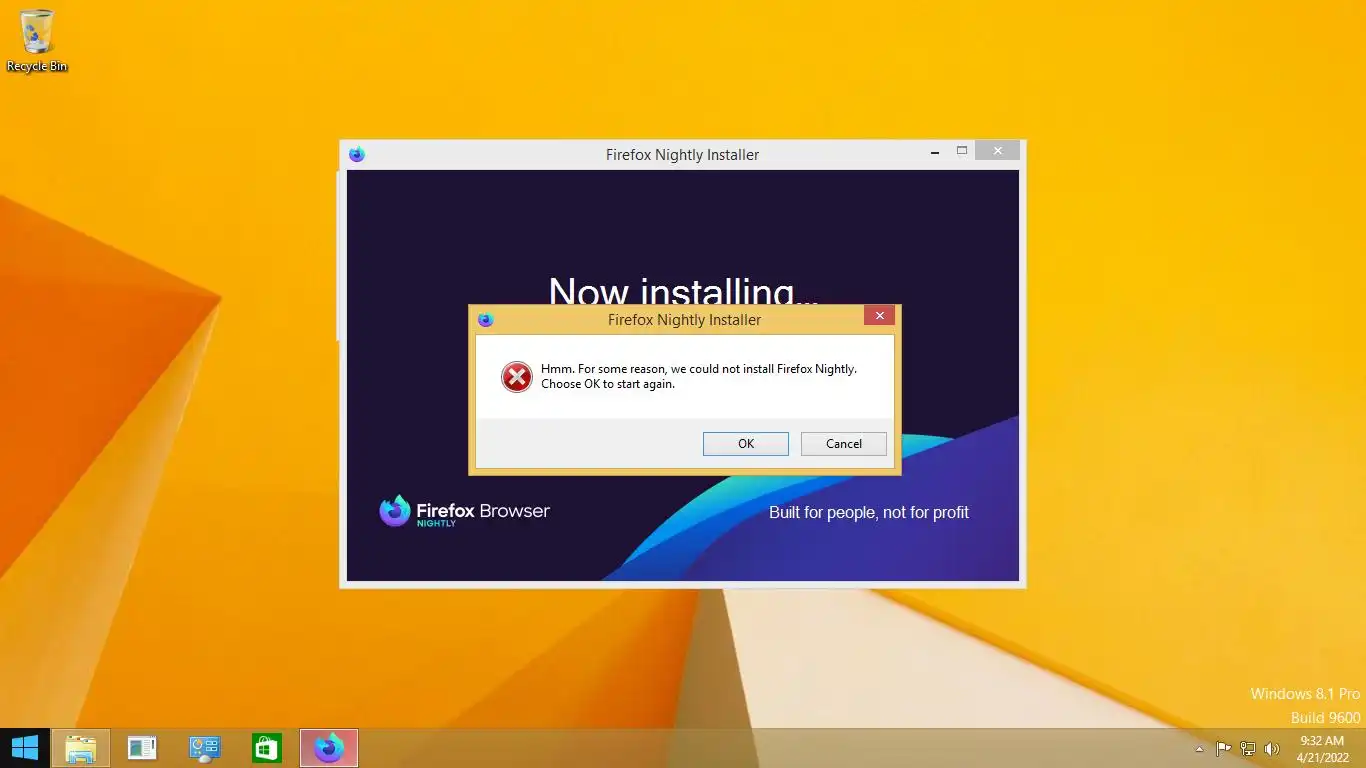Close the error dialog with red X

click(x=879, y=316)
